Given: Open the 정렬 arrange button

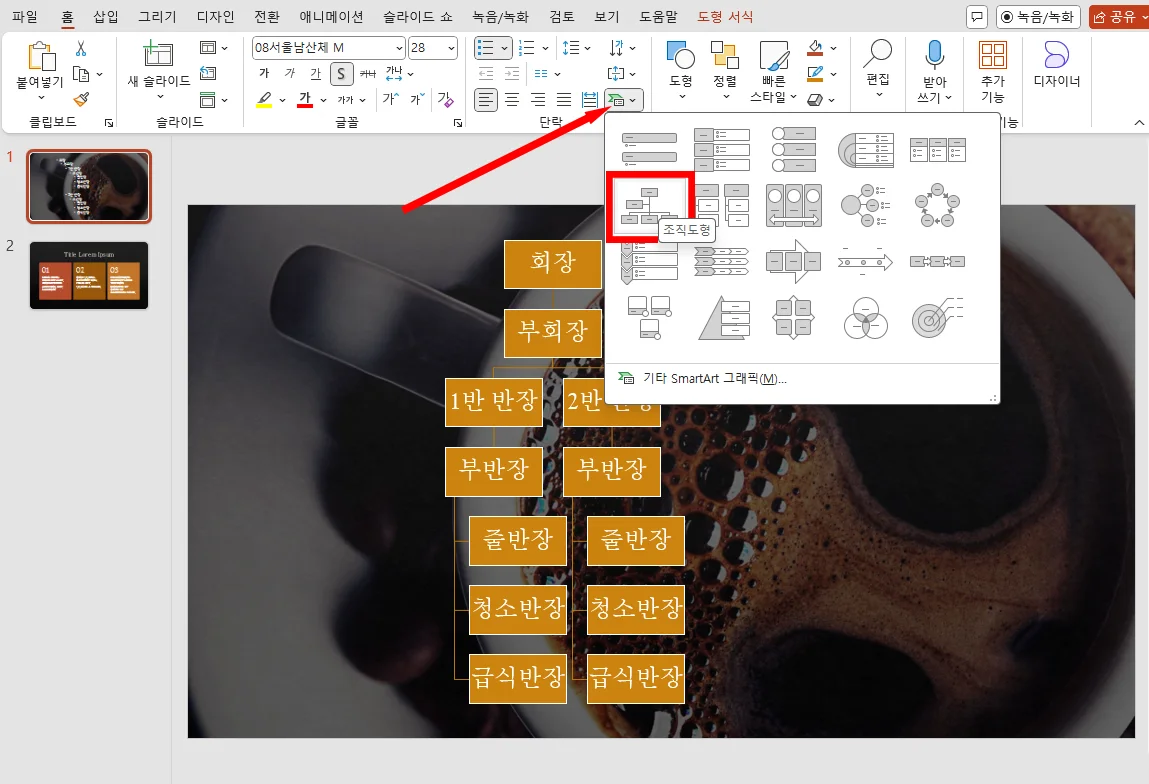Looking at the screenshot, I should (725, 70).
